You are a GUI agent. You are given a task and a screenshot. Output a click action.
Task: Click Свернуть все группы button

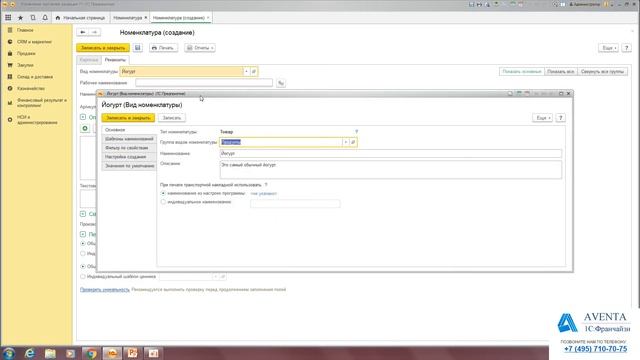click(x=602, y=71)
